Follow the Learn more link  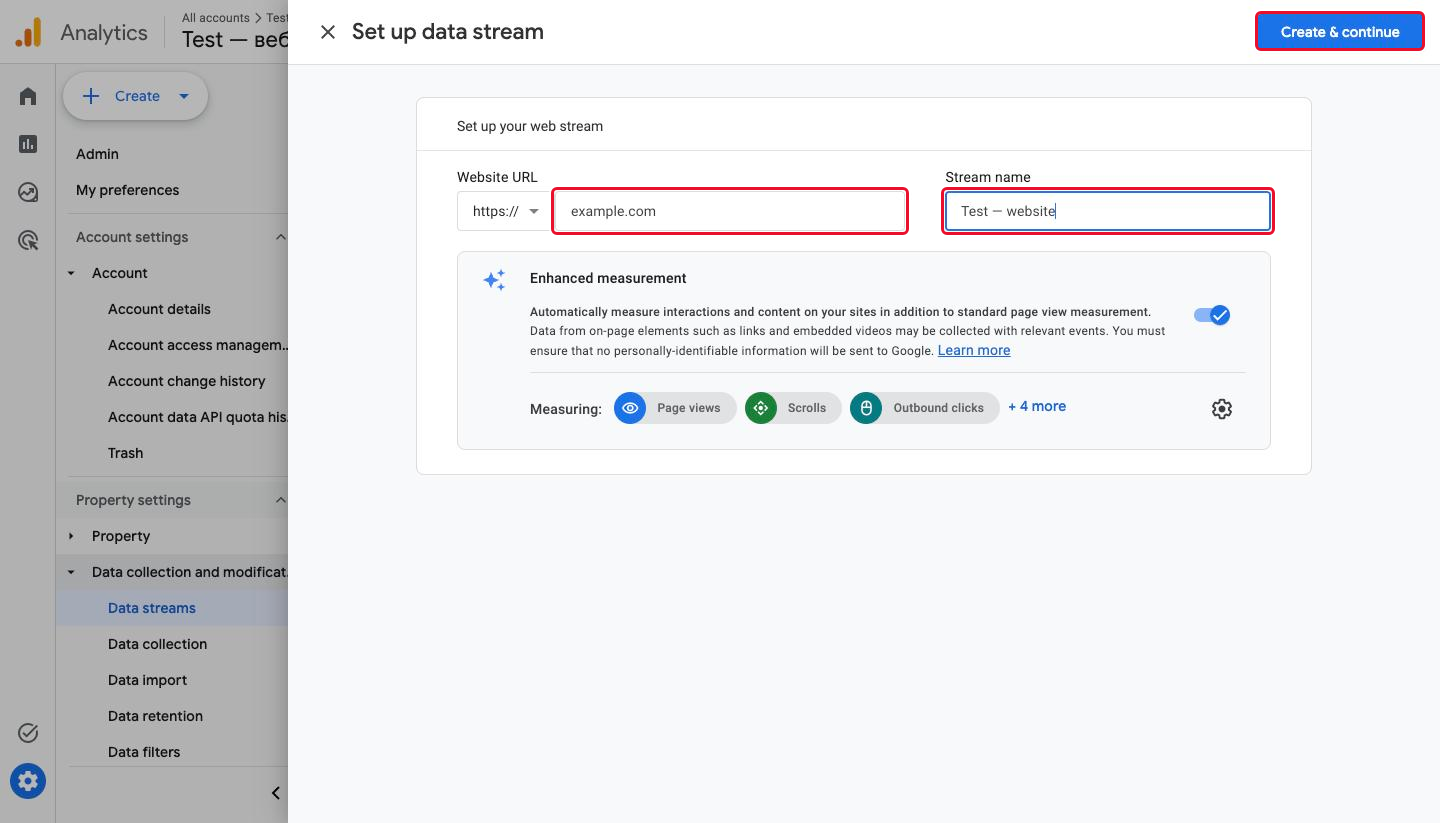point(974,350)
